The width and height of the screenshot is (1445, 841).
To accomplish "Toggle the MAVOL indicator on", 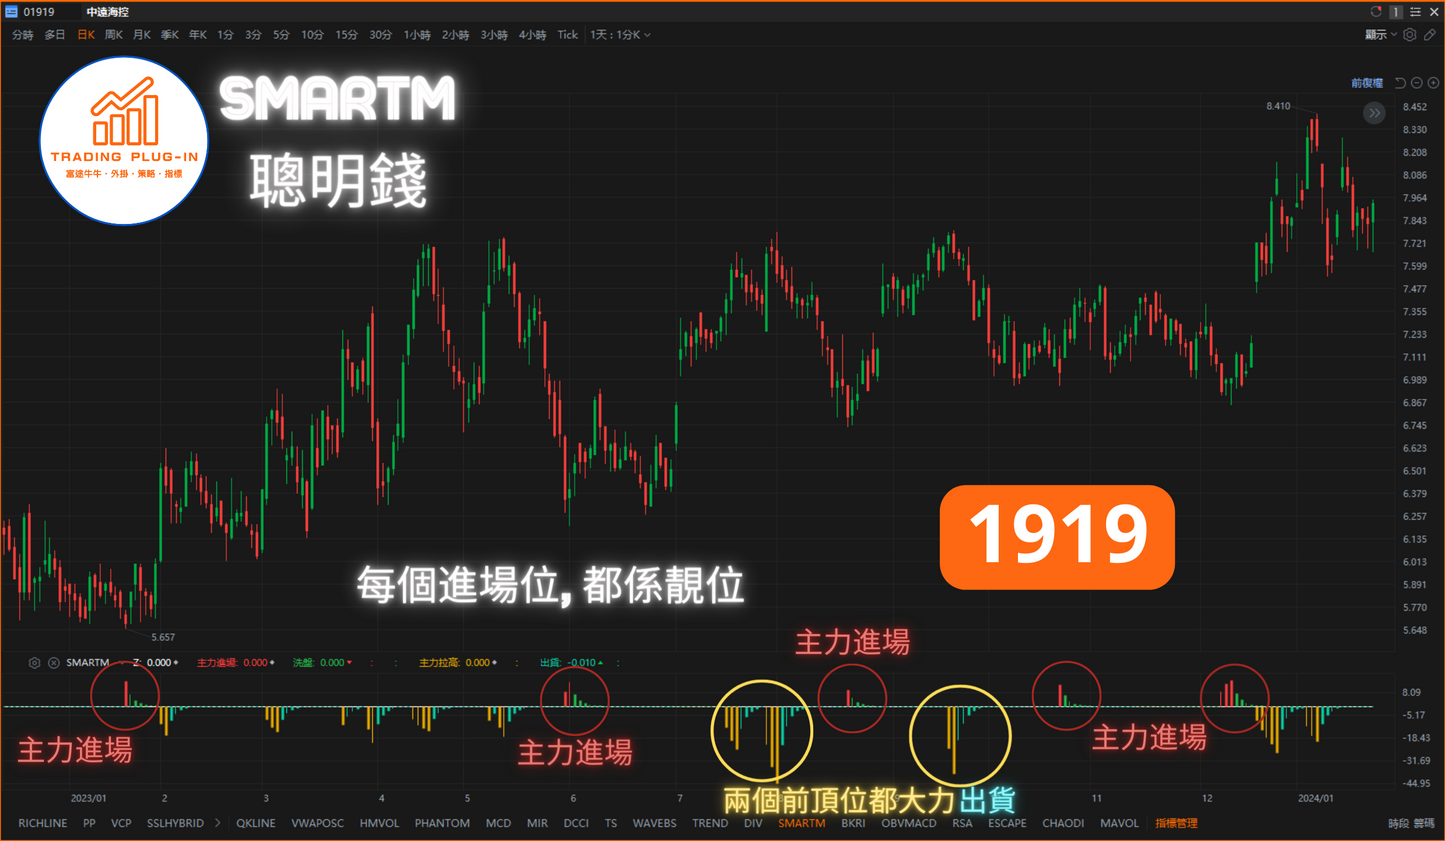I will 1119,823.
